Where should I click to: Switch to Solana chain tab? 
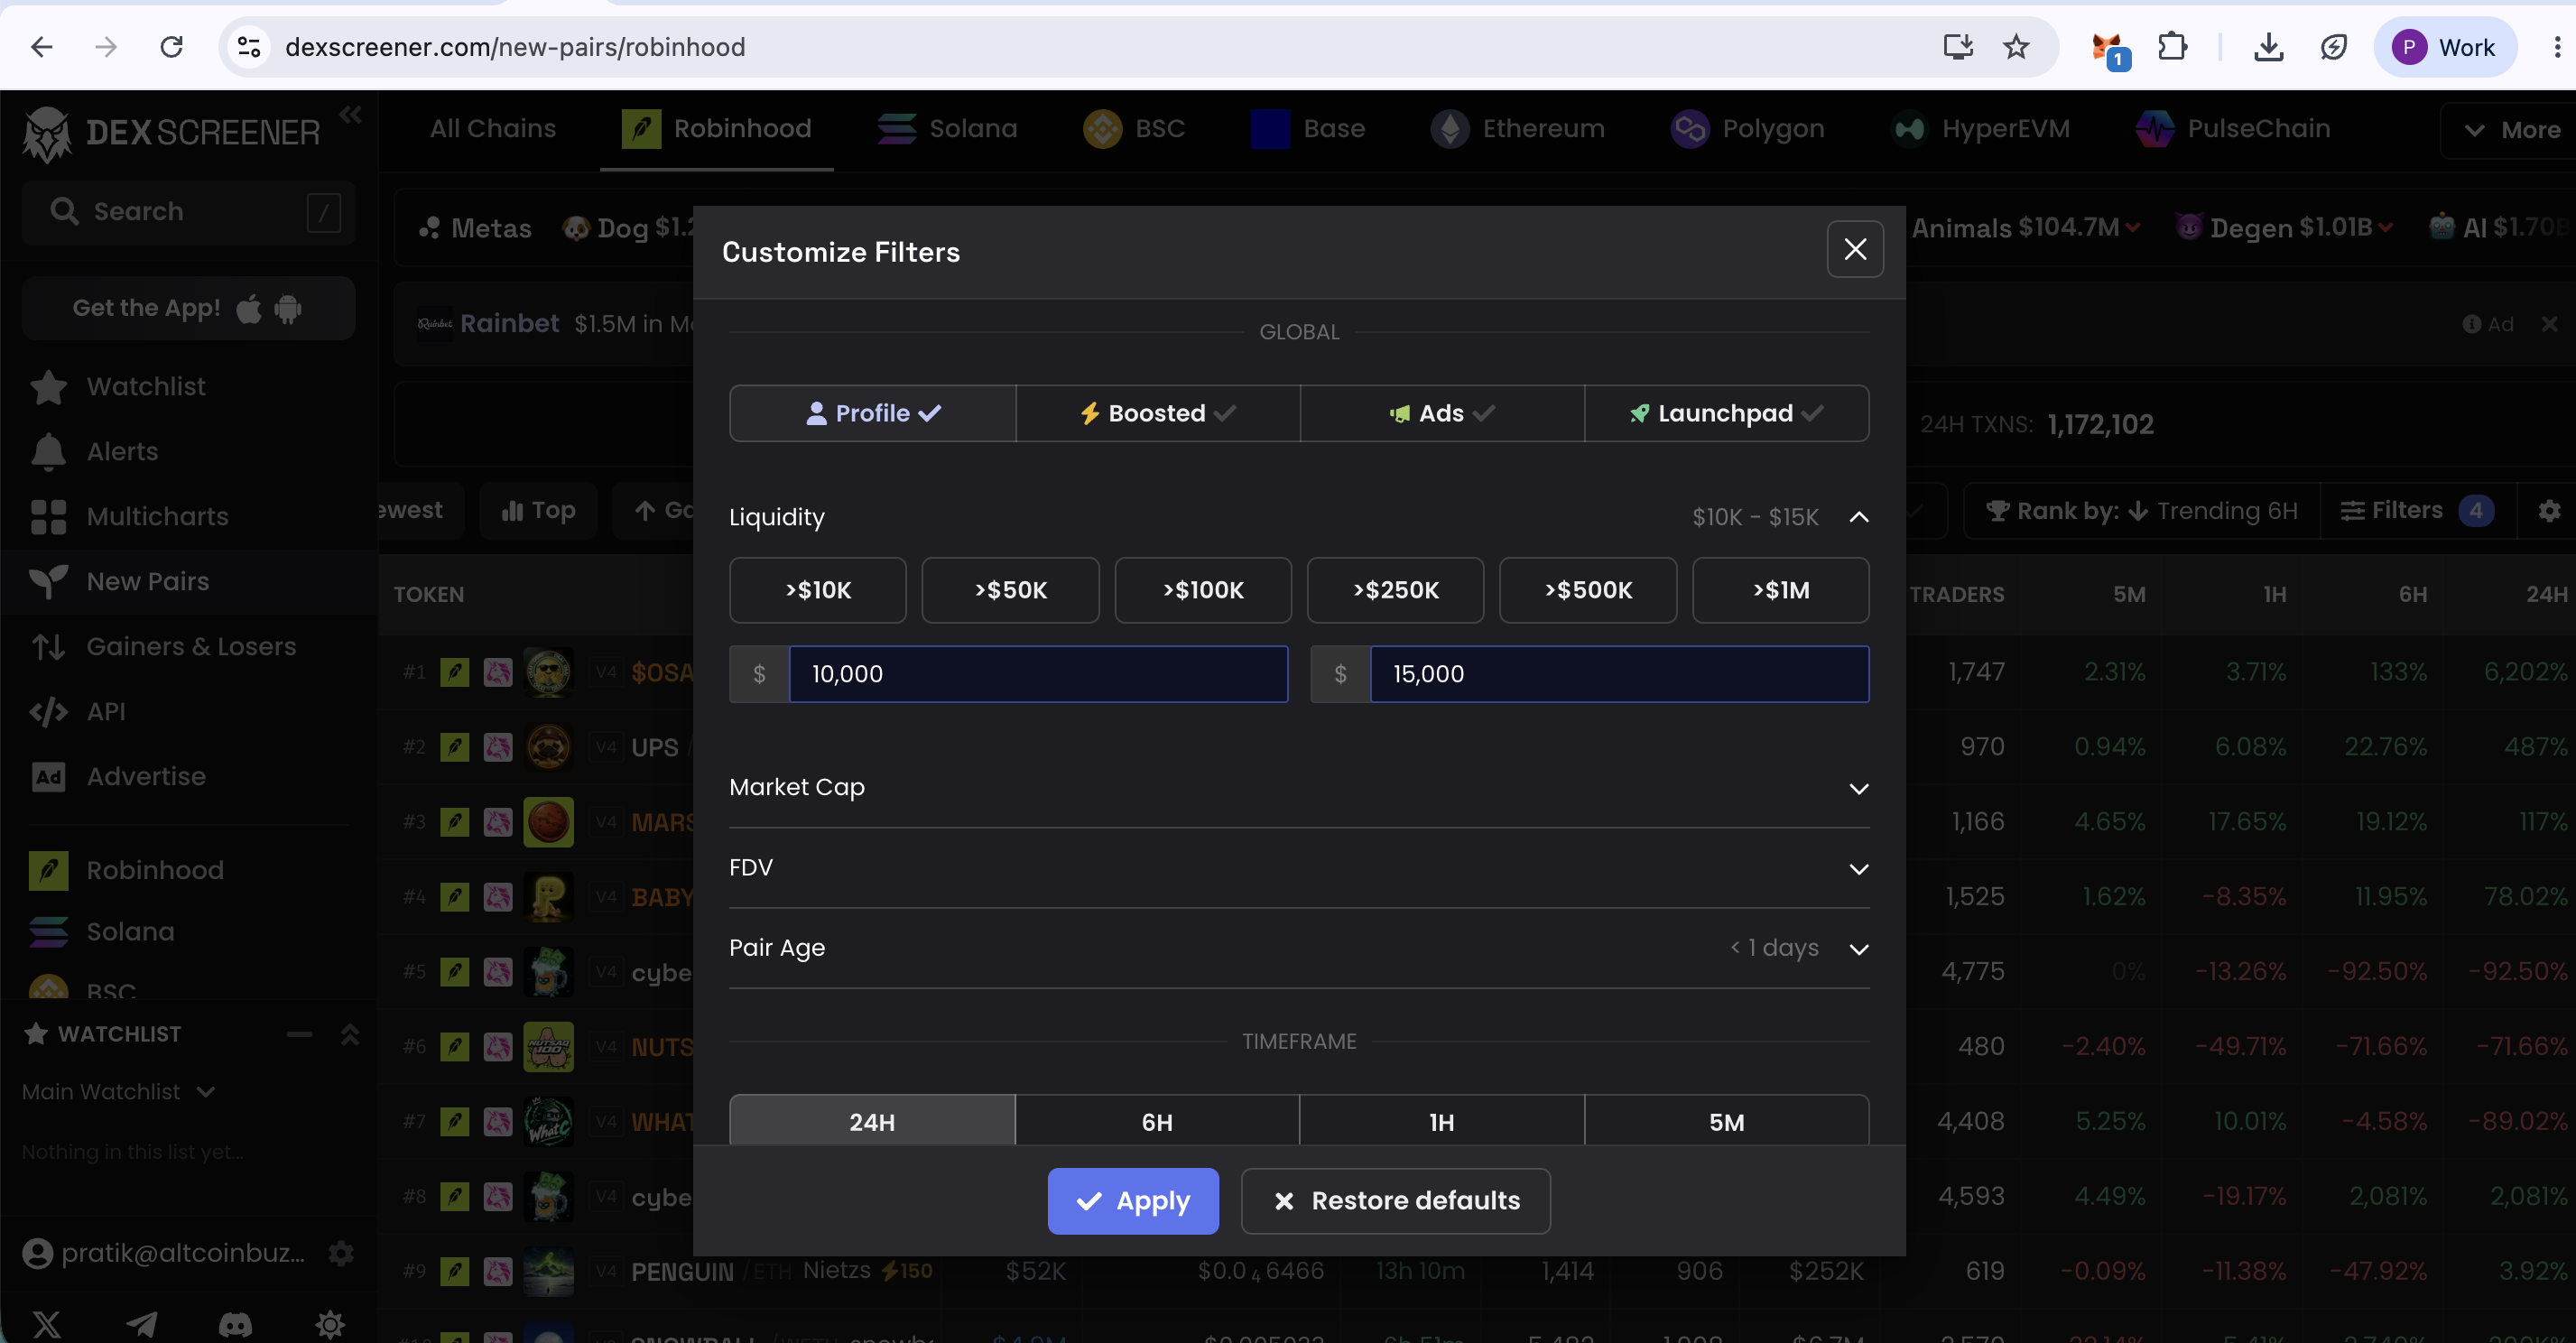click(x=947, y=129)
